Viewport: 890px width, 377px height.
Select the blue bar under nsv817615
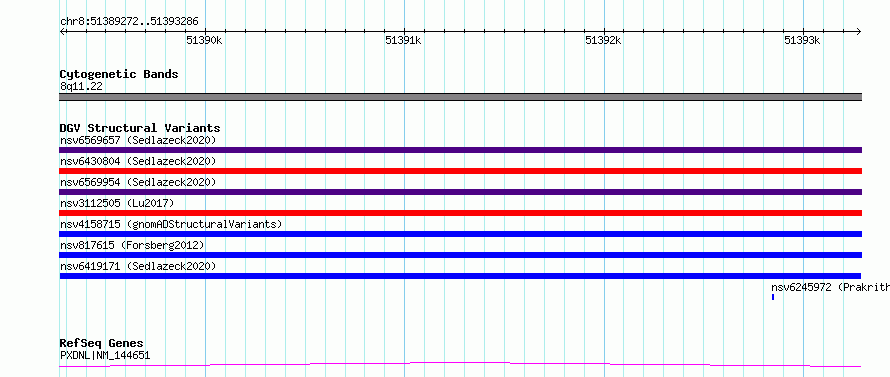(x=461, y=255)
